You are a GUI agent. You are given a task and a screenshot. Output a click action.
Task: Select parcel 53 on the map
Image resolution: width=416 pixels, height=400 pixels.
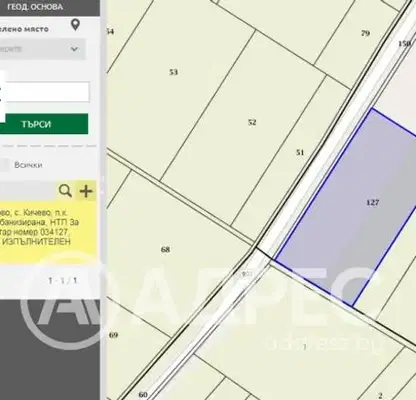coord(174,72)
